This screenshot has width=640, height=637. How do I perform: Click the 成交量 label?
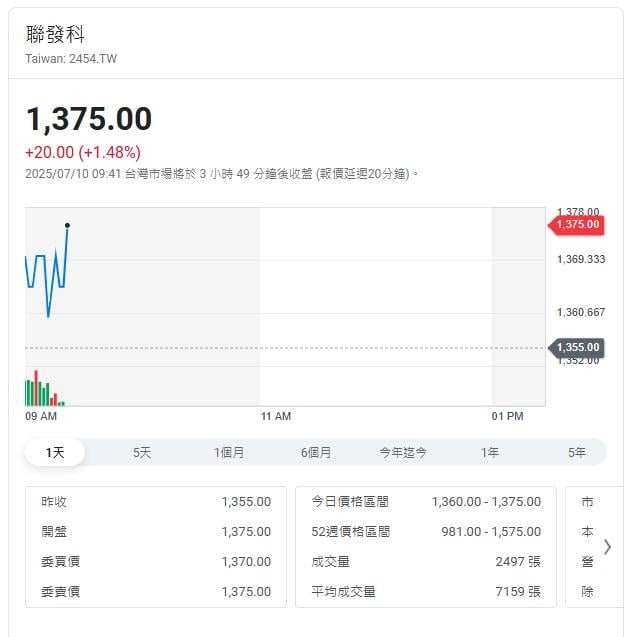[330, 562]
